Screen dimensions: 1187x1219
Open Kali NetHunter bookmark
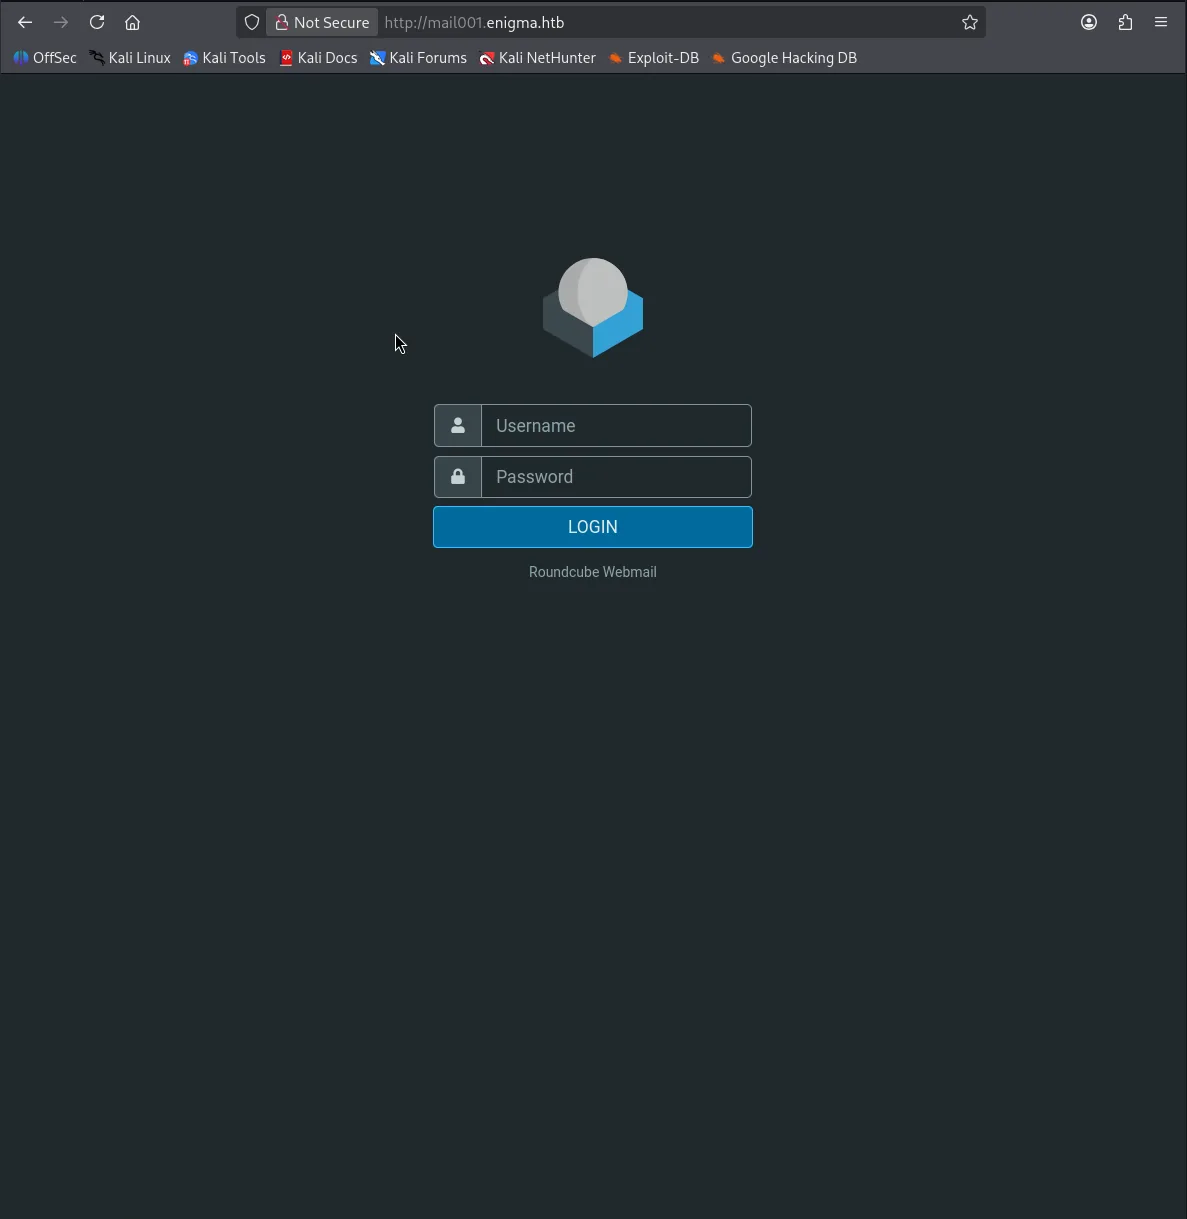537,58
